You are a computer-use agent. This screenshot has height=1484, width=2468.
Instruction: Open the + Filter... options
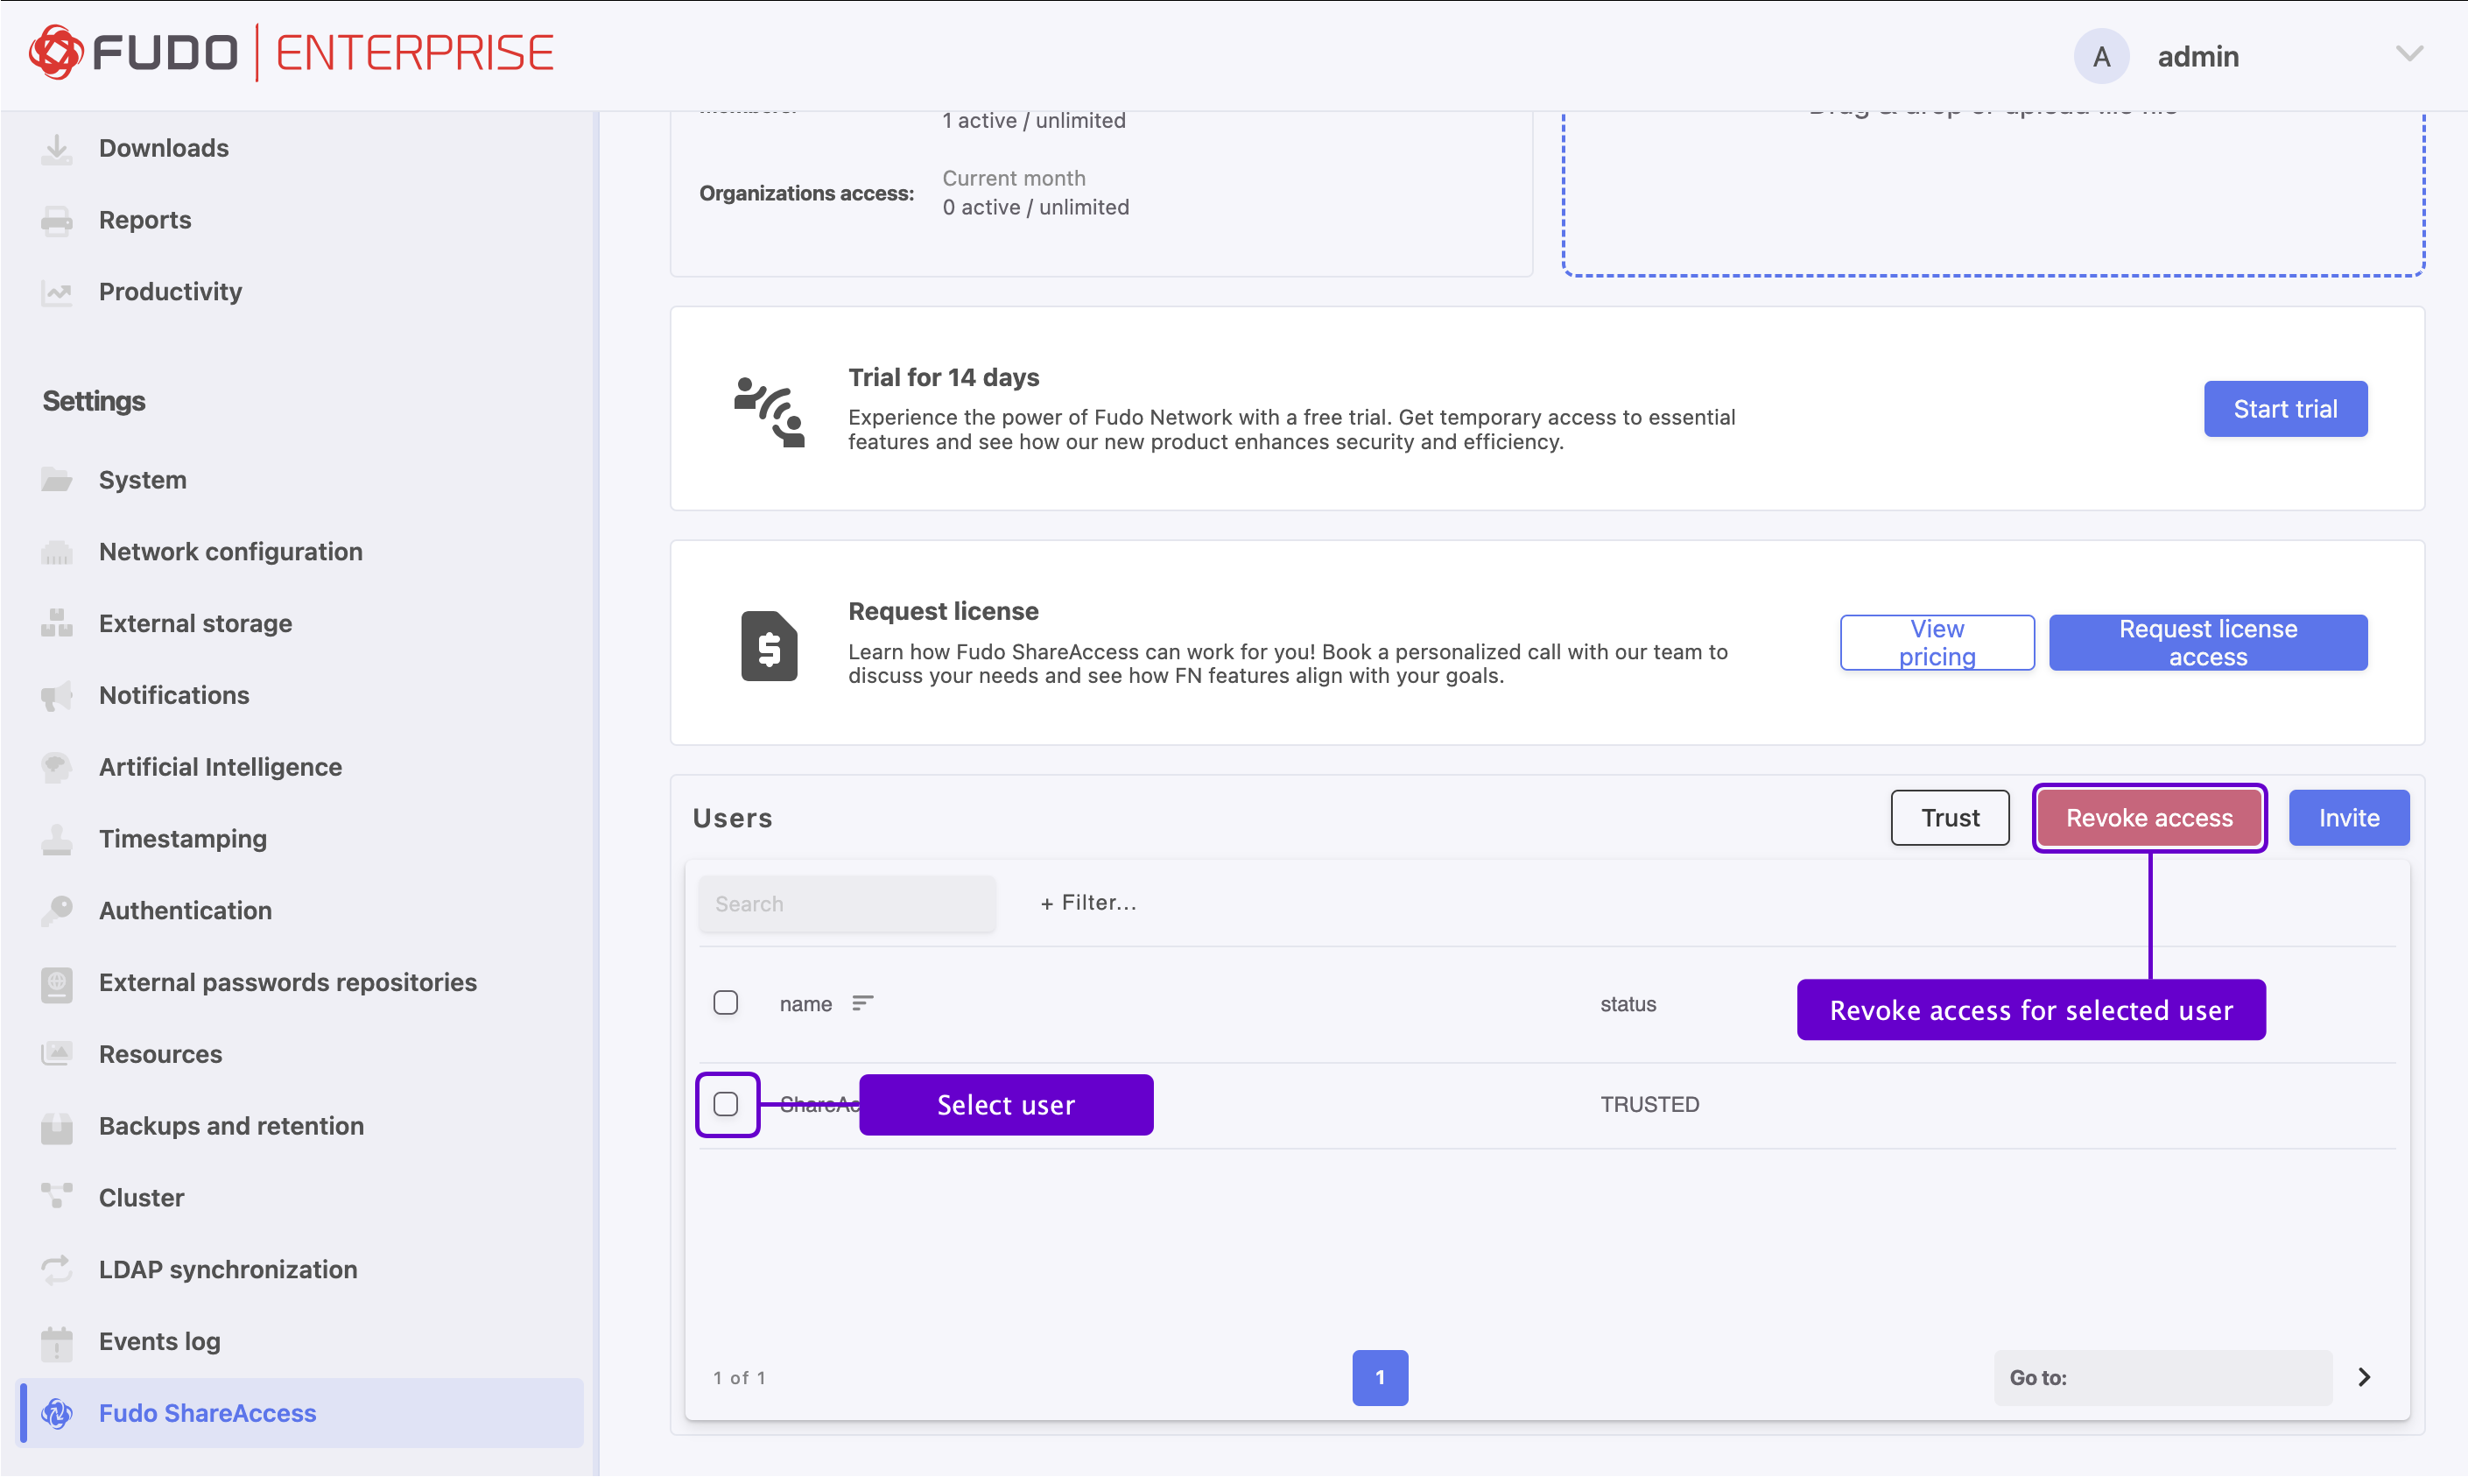(1088, 903)
